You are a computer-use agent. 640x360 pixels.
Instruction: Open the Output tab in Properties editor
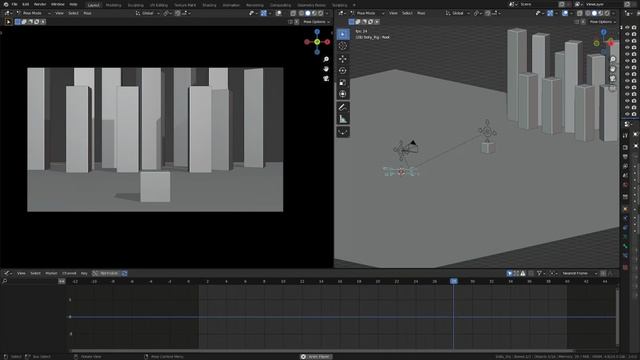coord(625,157)
